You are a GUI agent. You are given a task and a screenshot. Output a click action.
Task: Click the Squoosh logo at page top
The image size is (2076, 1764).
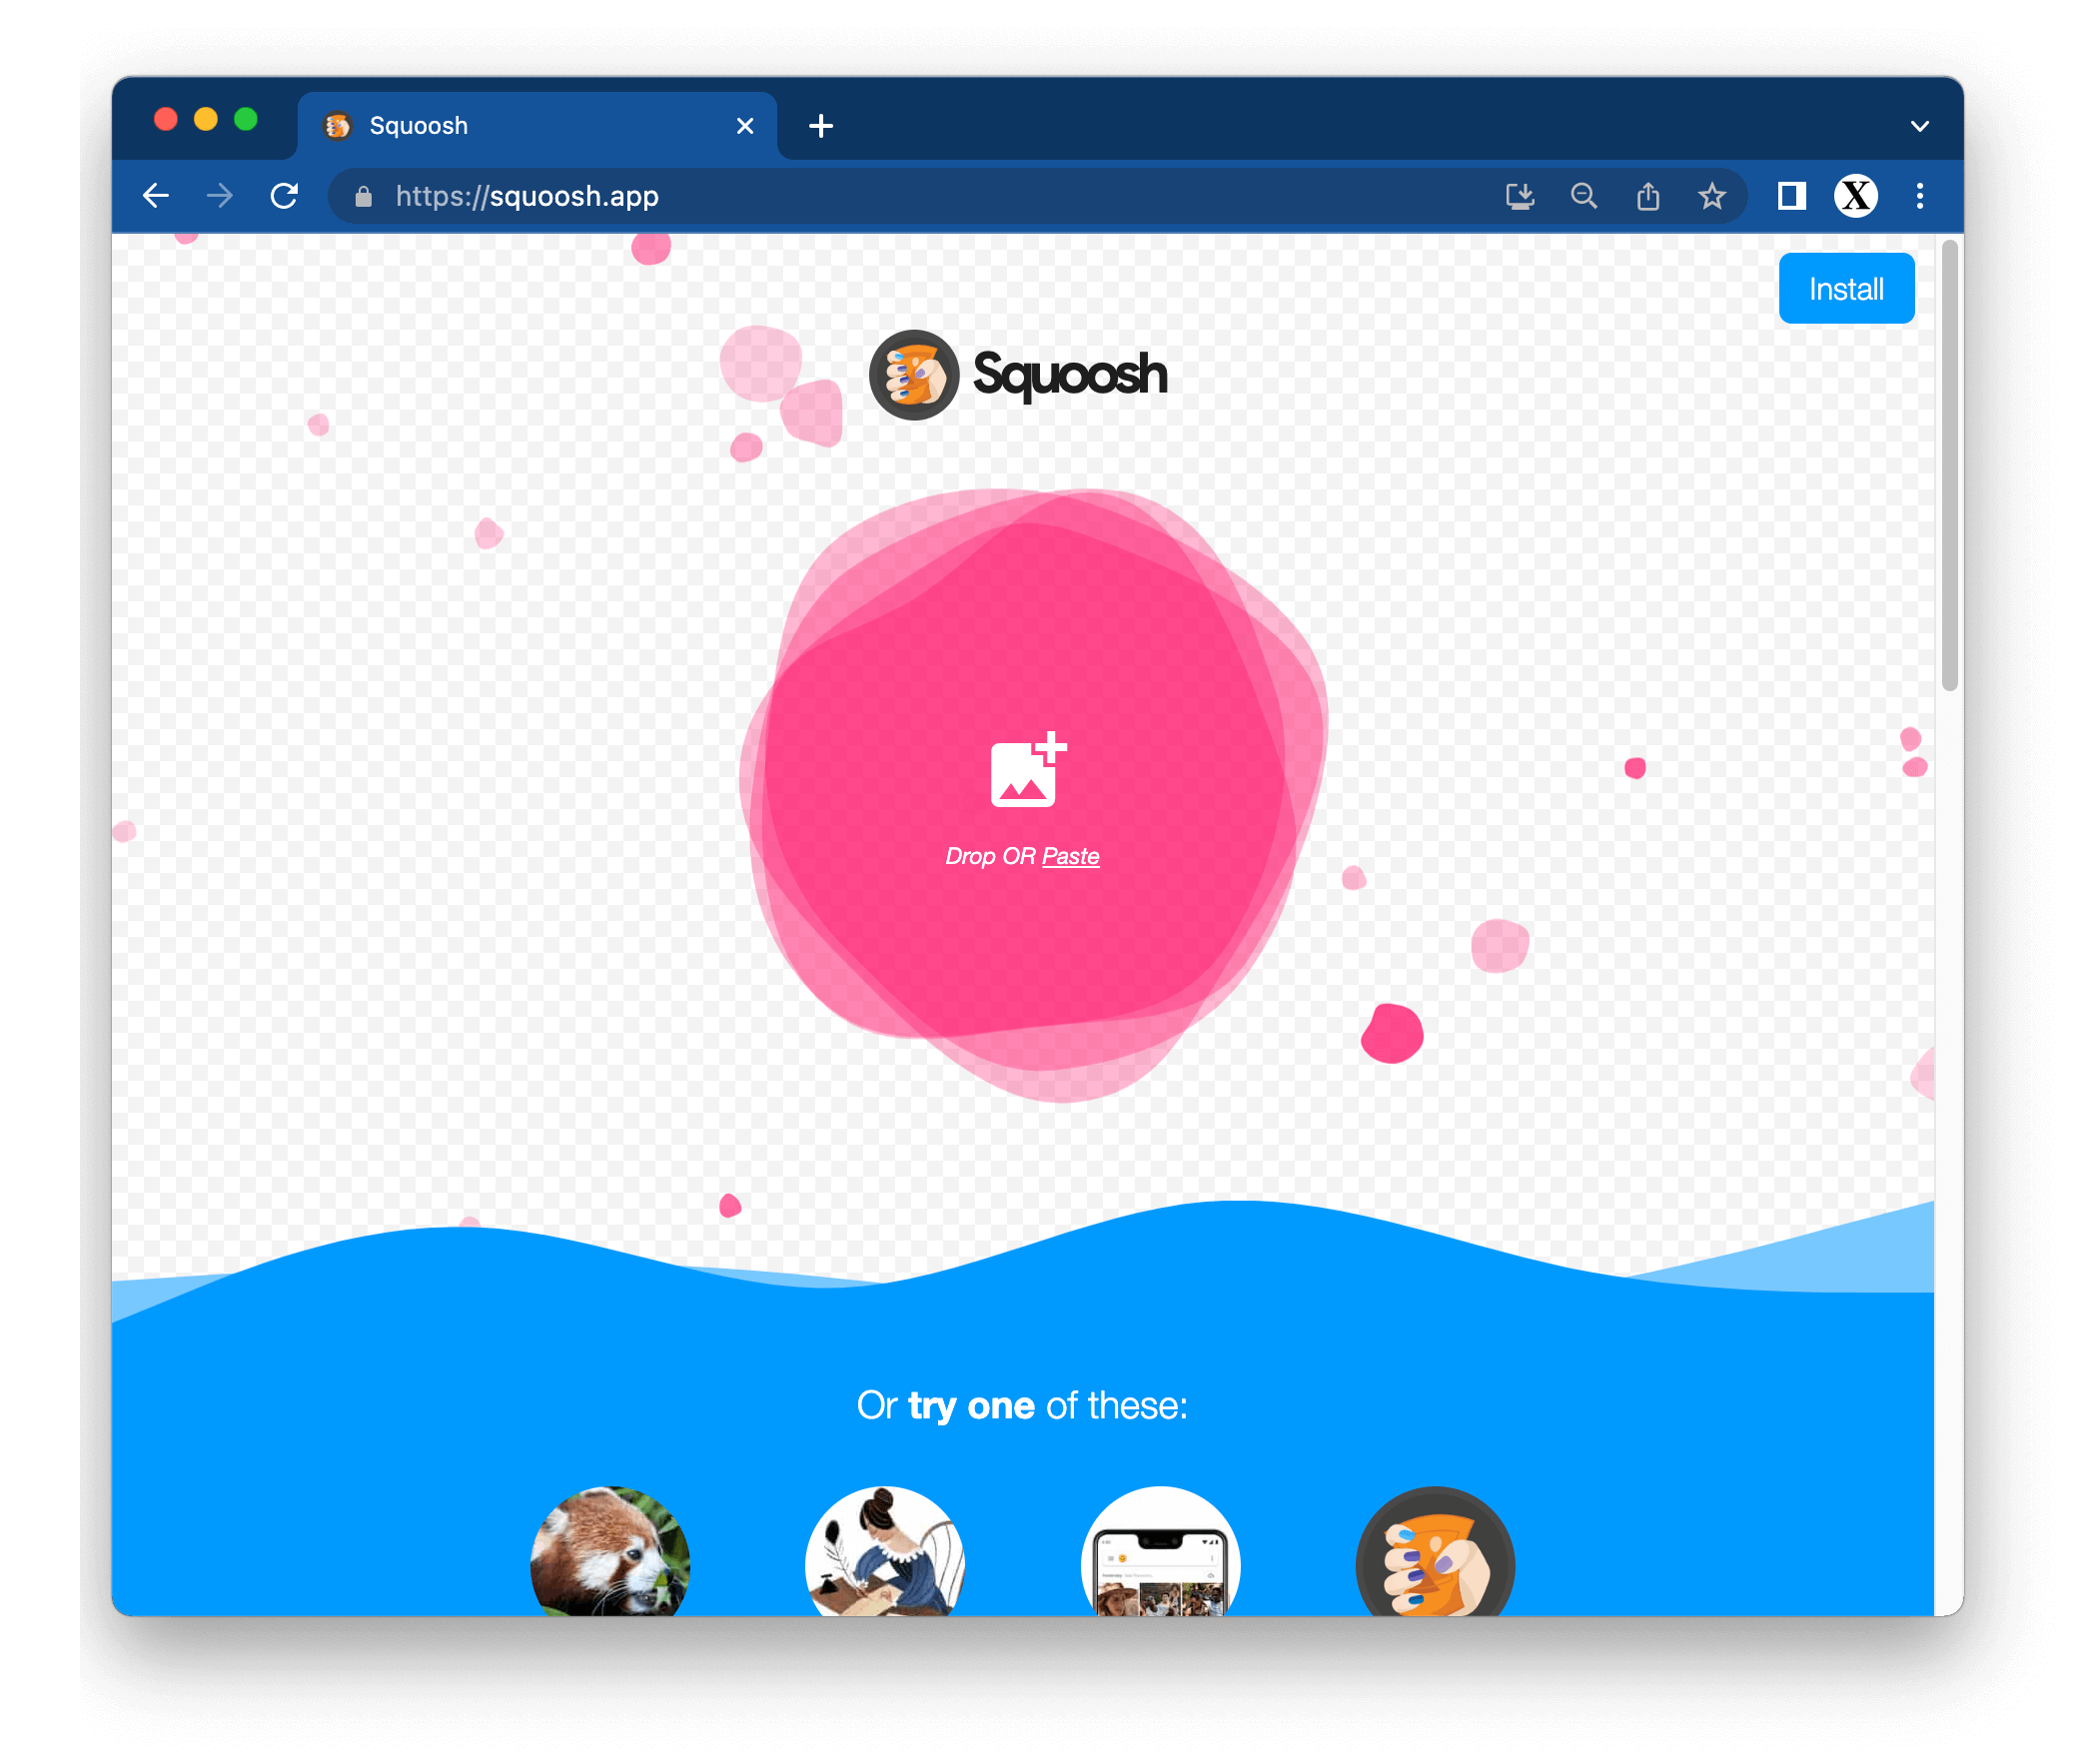(1018, 375)
